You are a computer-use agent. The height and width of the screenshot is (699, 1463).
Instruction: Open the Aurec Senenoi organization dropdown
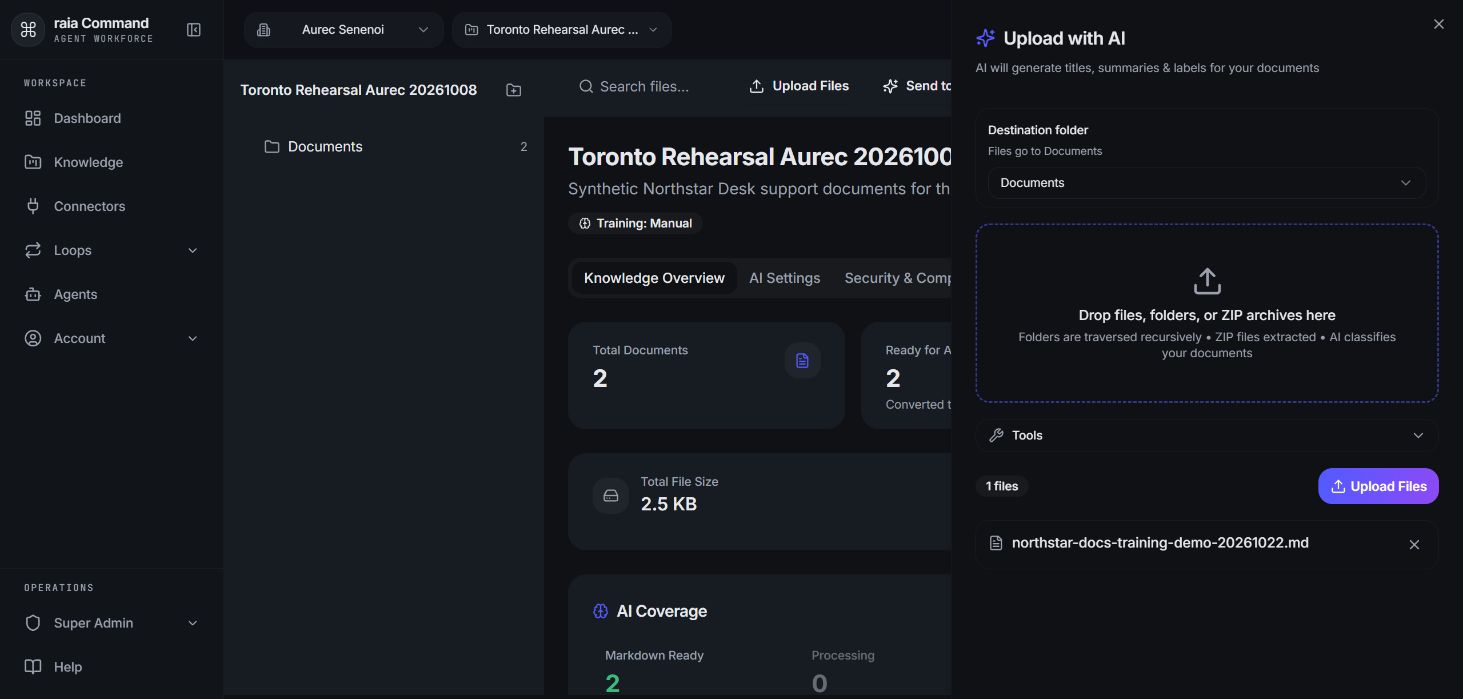click(x=343, y=30)
